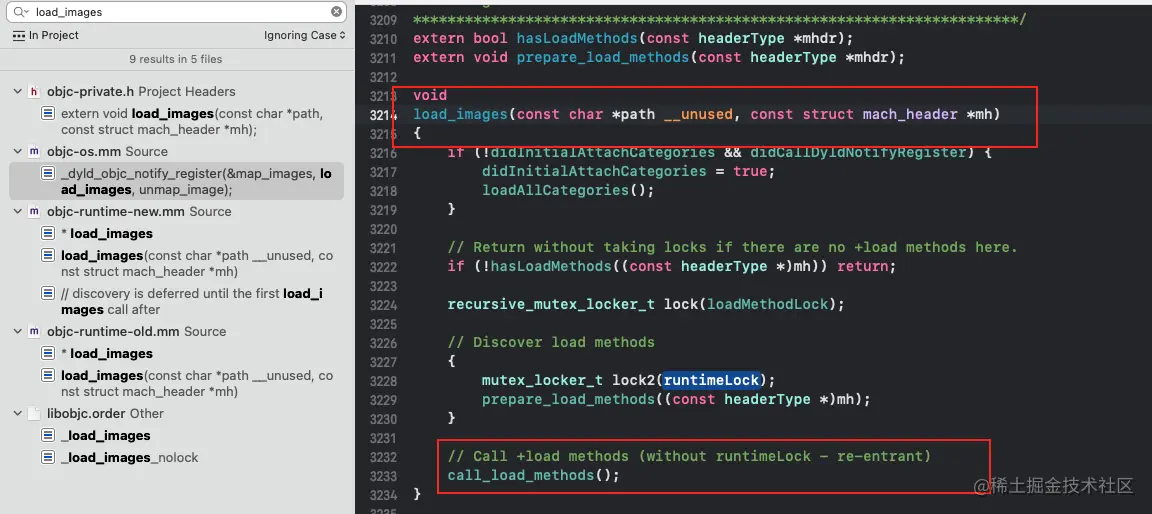The height and width of the screenshot is (514, 1152).
Task: Click line number 3233 in gutter
Action: tap(383, 475)
